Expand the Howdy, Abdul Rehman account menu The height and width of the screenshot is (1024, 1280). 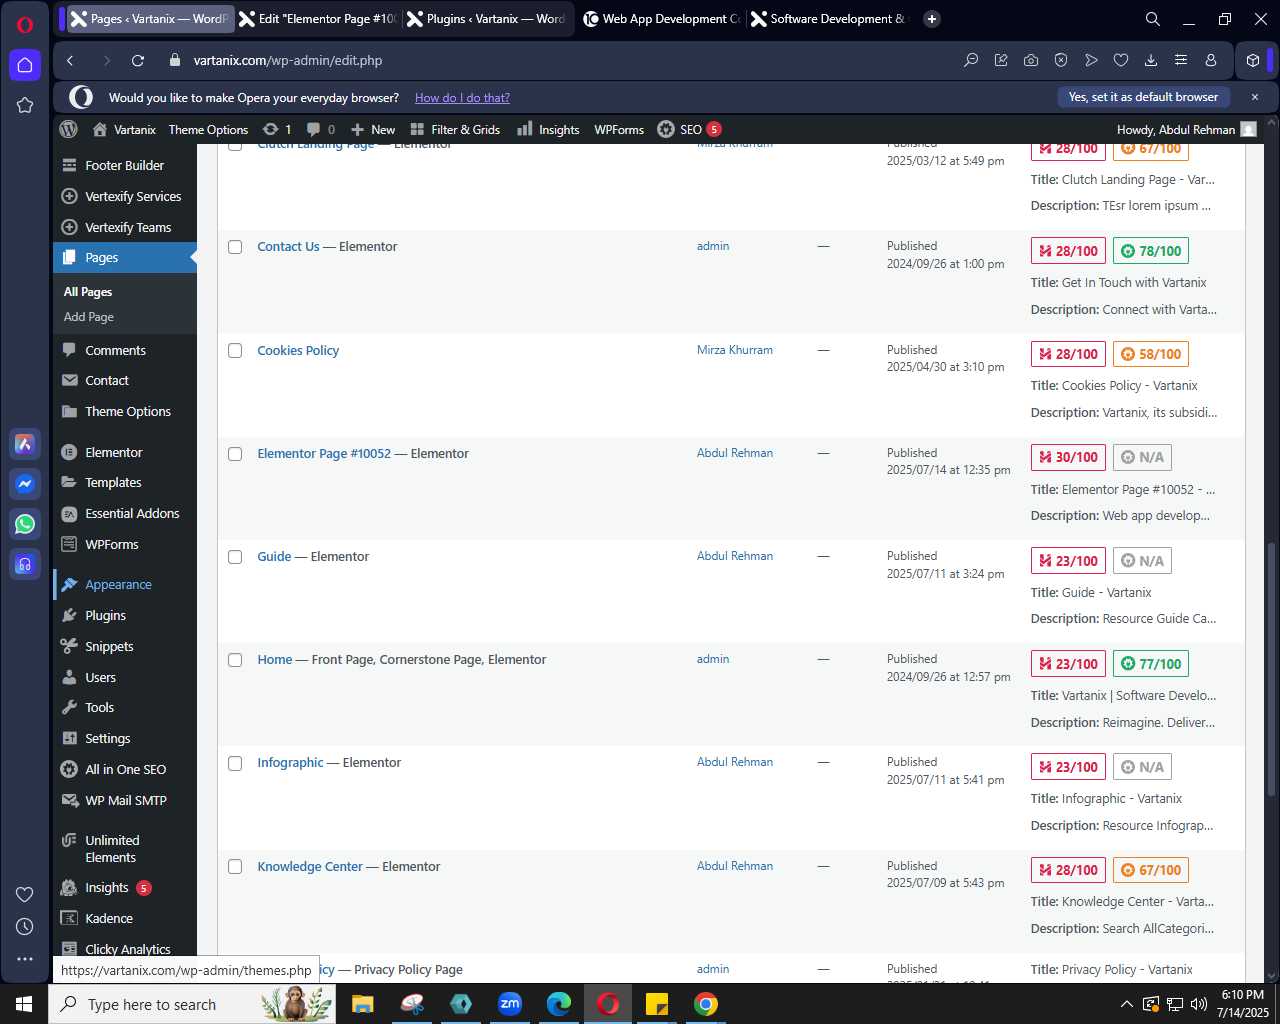click(1186, 129)
